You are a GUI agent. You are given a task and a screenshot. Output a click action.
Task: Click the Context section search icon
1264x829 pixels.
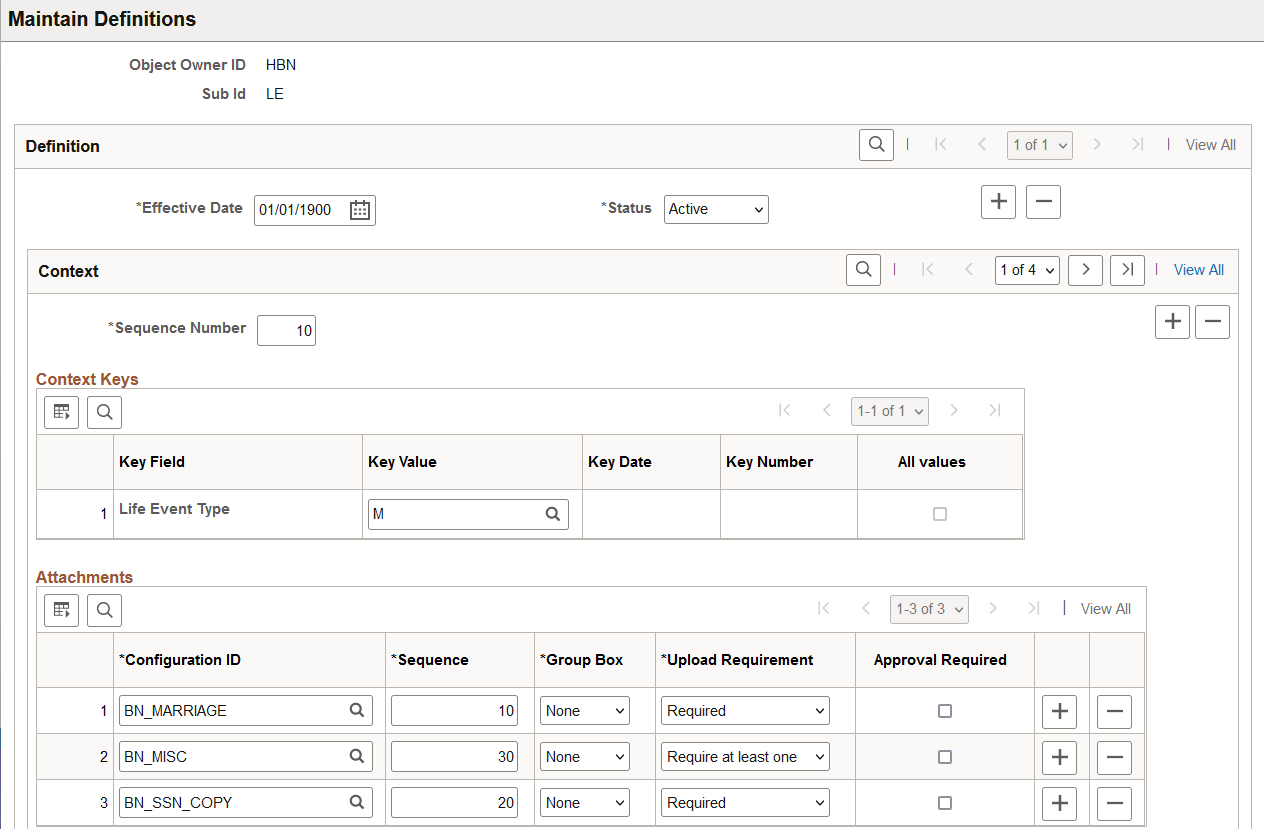[x=863, y=270]
